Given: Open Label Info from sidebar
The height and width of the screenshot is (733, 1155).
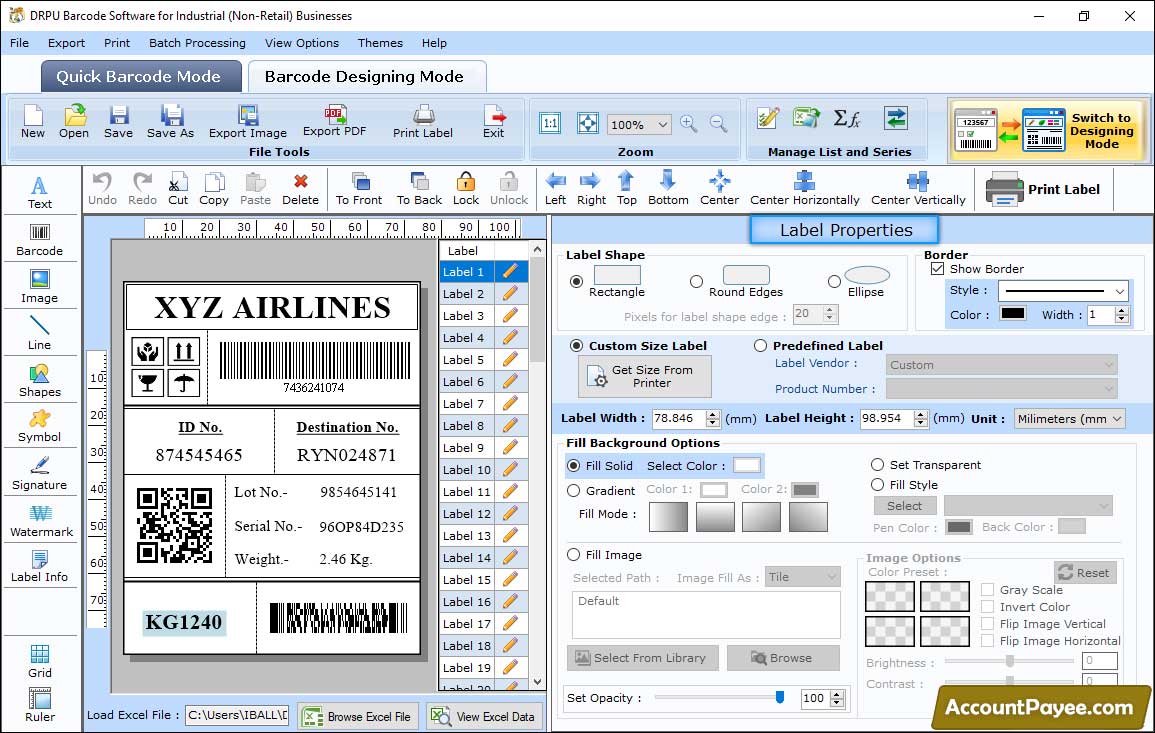Looking at the screenshot, I should [x=40, y=567].
